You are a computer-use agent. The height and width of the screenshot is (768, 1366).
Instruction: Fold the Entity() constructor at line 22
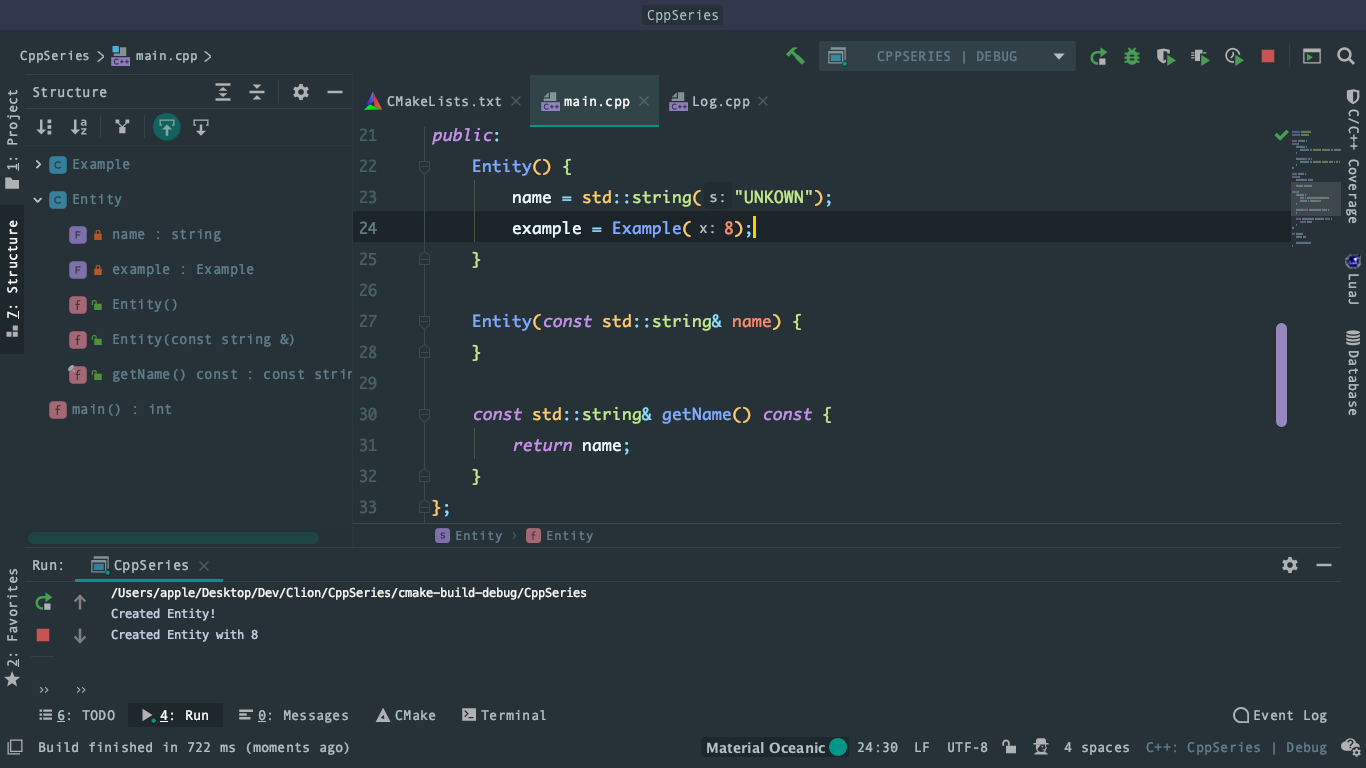coord(424,166)
